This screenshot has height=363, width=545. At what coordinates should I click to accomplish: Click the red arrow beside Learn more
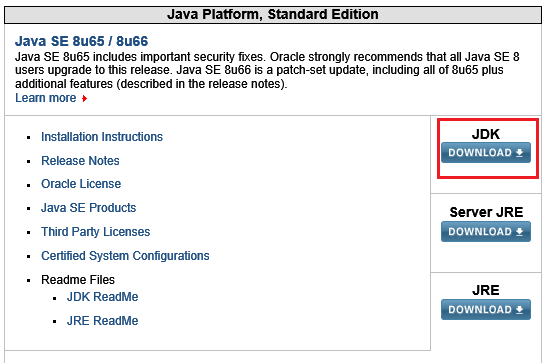click(84, 99)
